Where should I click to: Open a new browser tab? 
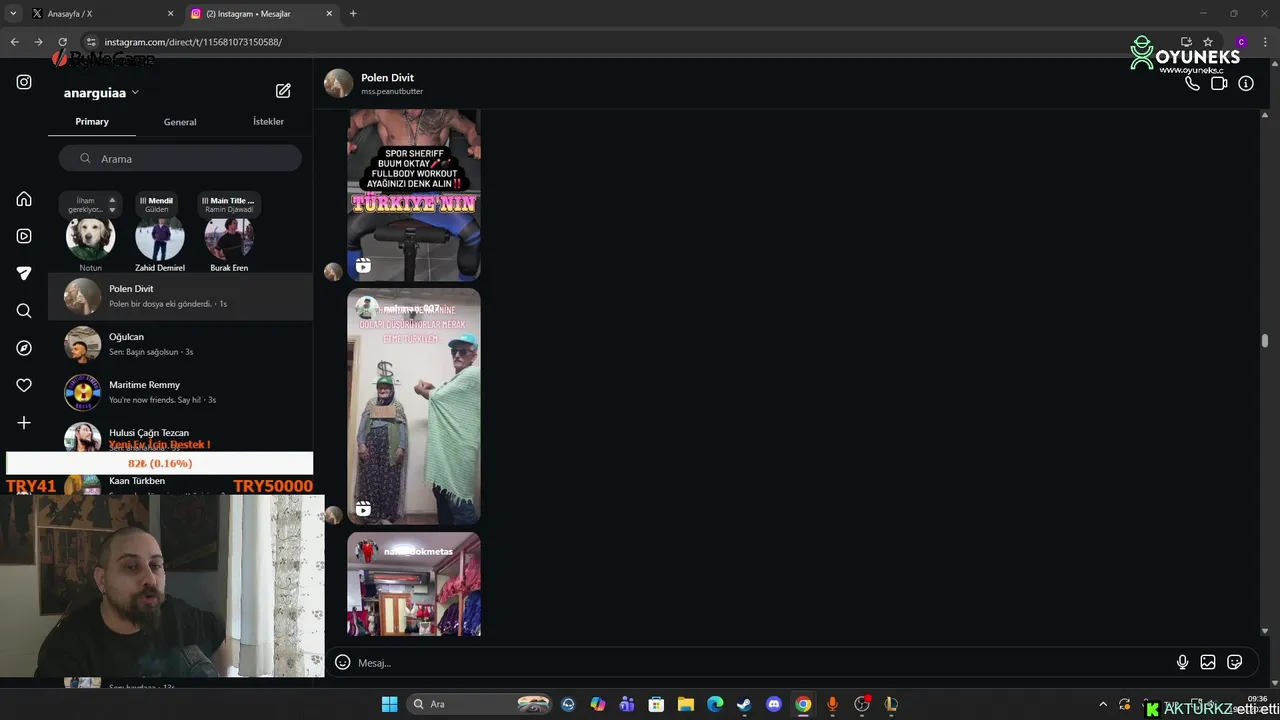[x=353, y=13]
